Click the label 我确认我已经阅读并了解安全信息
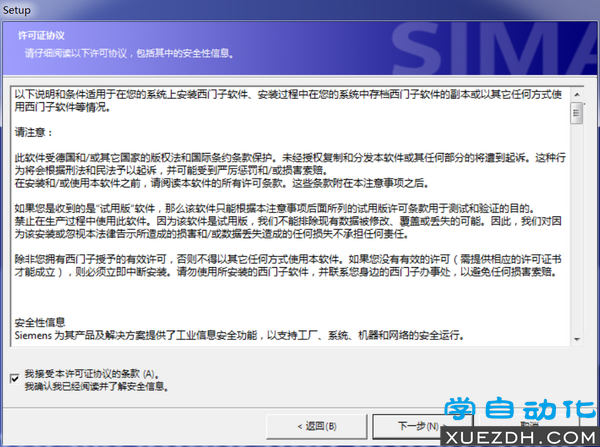 (97, 387)
